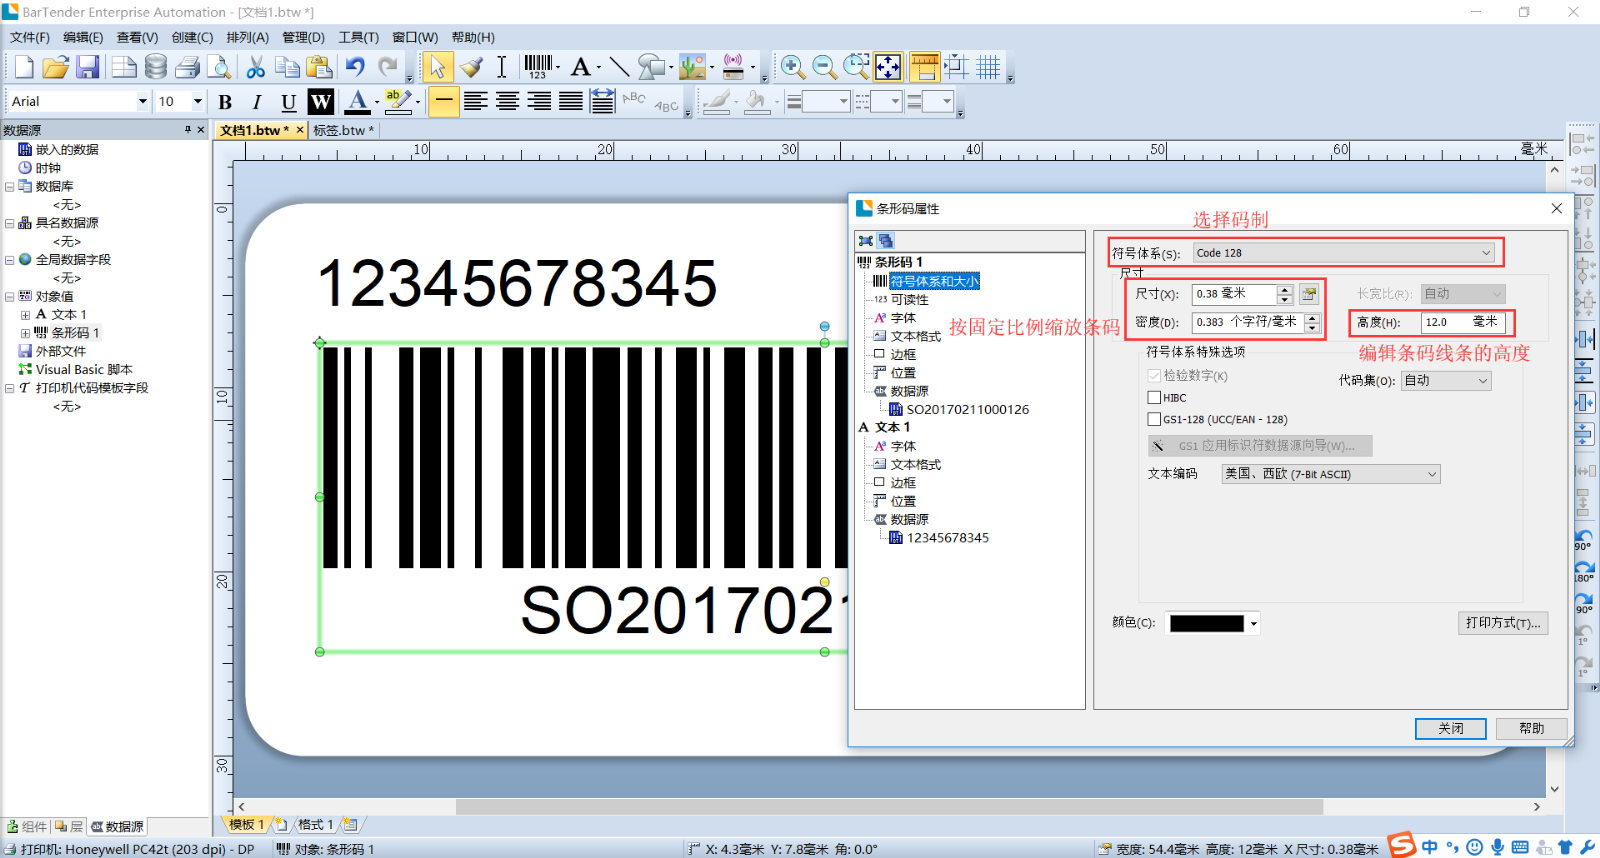Select the line drawing tool
Screen dimensions: 1600x858
click(x=619, y=67)
